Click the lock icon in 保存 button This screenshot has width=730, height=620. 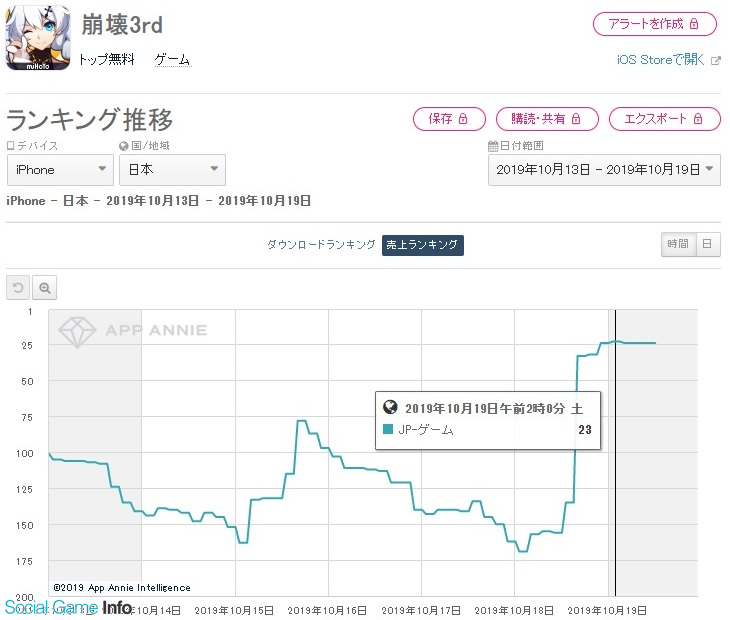coord(463,119)
